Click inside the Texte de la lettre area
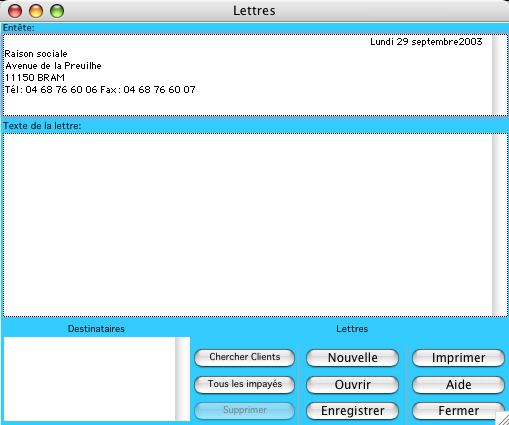This screenshot has height=425, width=509. tap(247, 225)
